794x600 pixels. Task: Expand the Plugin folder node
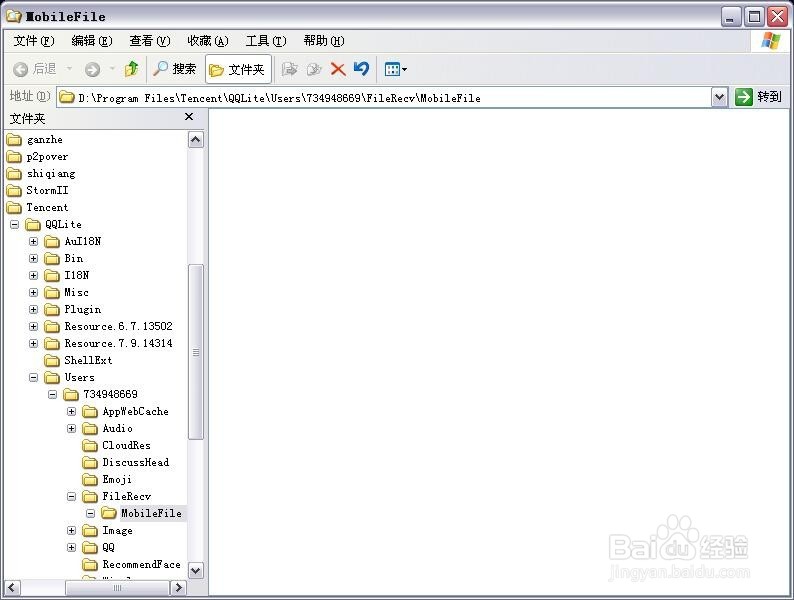[x=33, y=309]
